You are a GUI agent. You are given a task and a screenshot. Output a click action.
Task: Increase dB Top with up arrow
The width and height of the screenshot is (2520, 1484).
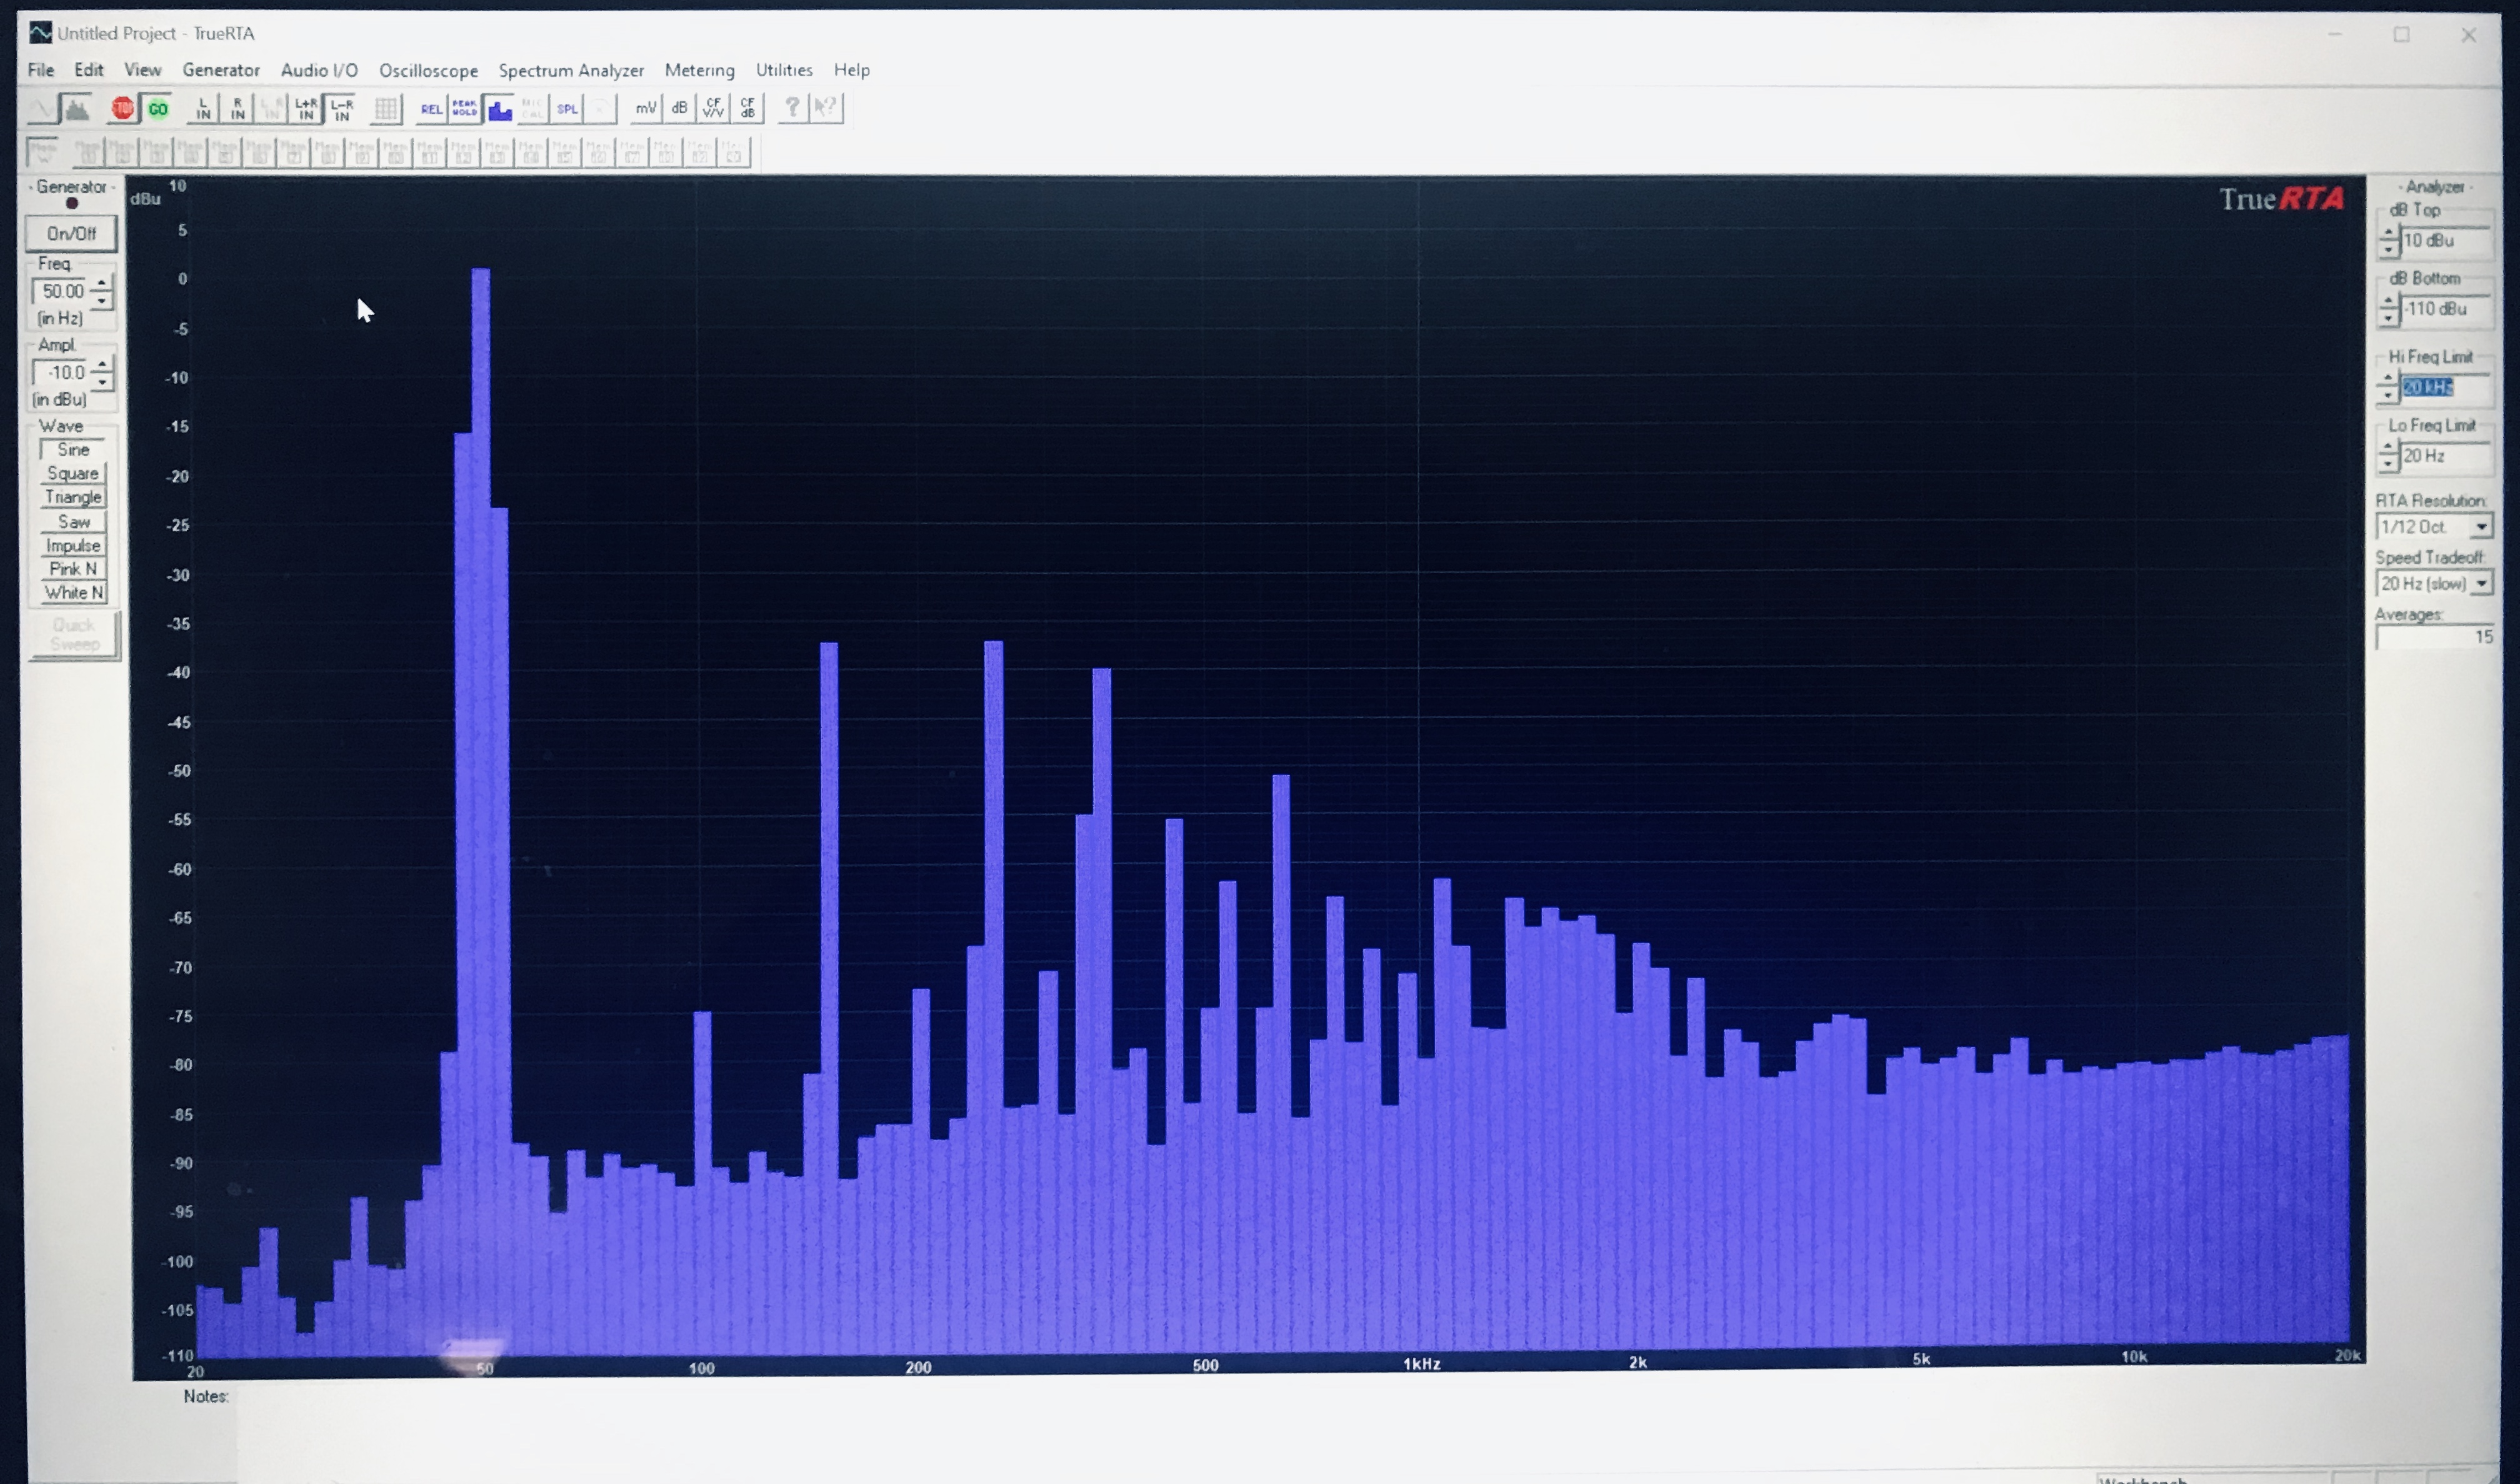(x=2389, y=233)
